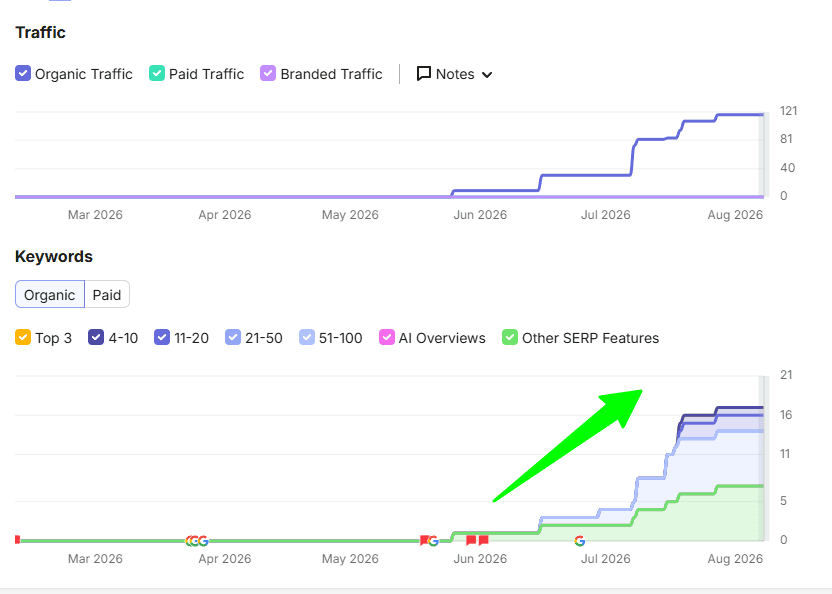This screenshot has height=594, width=832.
Task: Click Apr 2026 label under Keywords chart
Action: click(x=224, y=559)
